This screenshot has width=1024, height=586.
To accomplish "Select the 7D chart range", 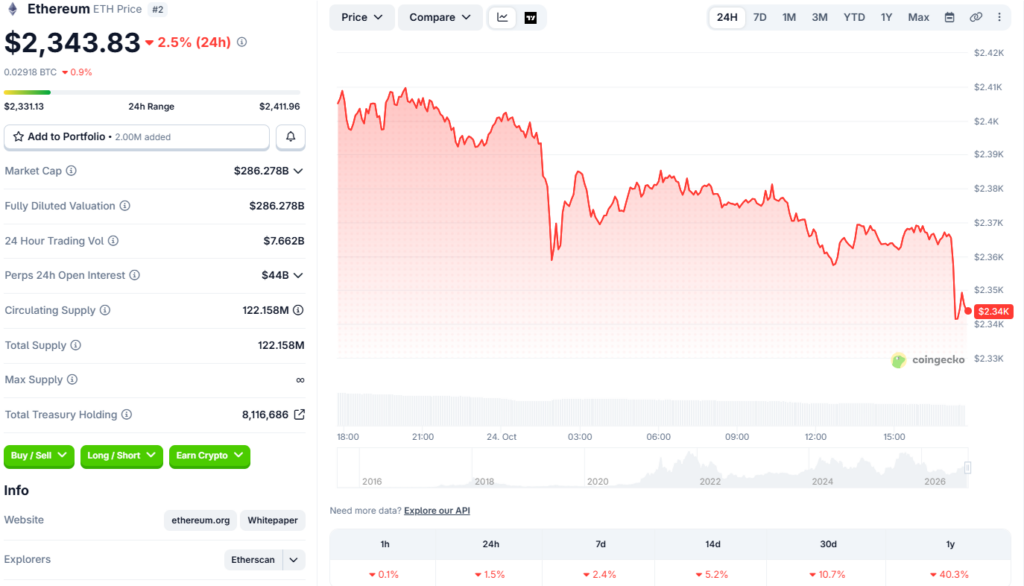I will [760, 18].
